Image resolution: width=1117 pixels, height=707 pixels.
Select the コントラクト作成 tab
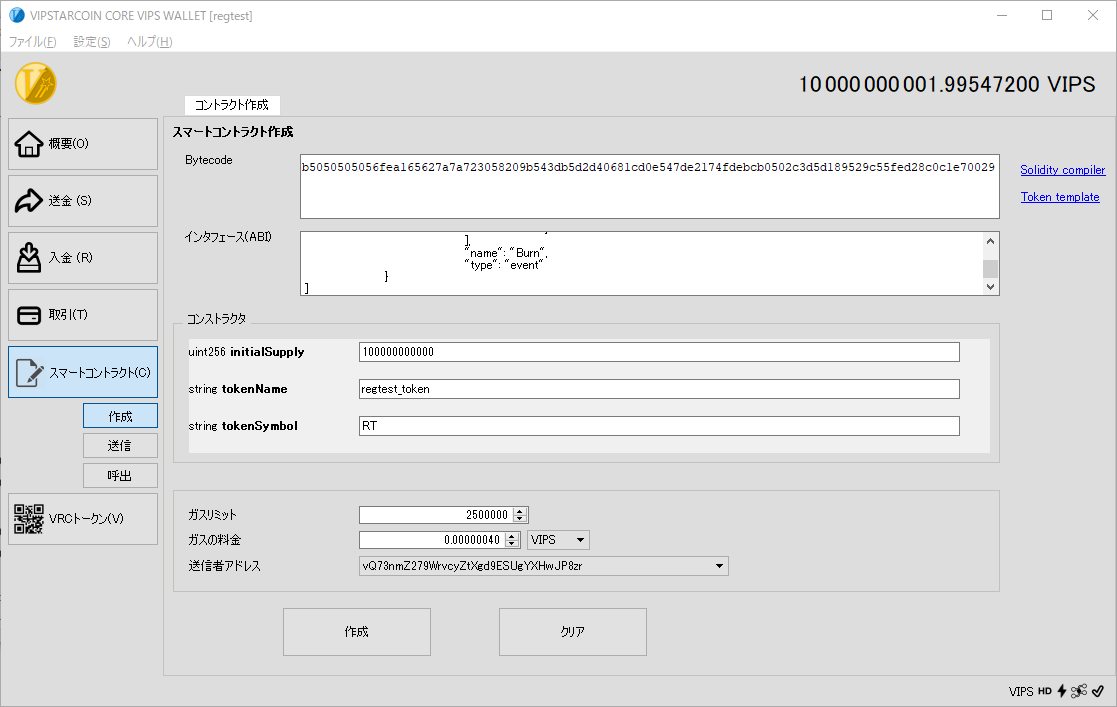[x=232, y=105]
